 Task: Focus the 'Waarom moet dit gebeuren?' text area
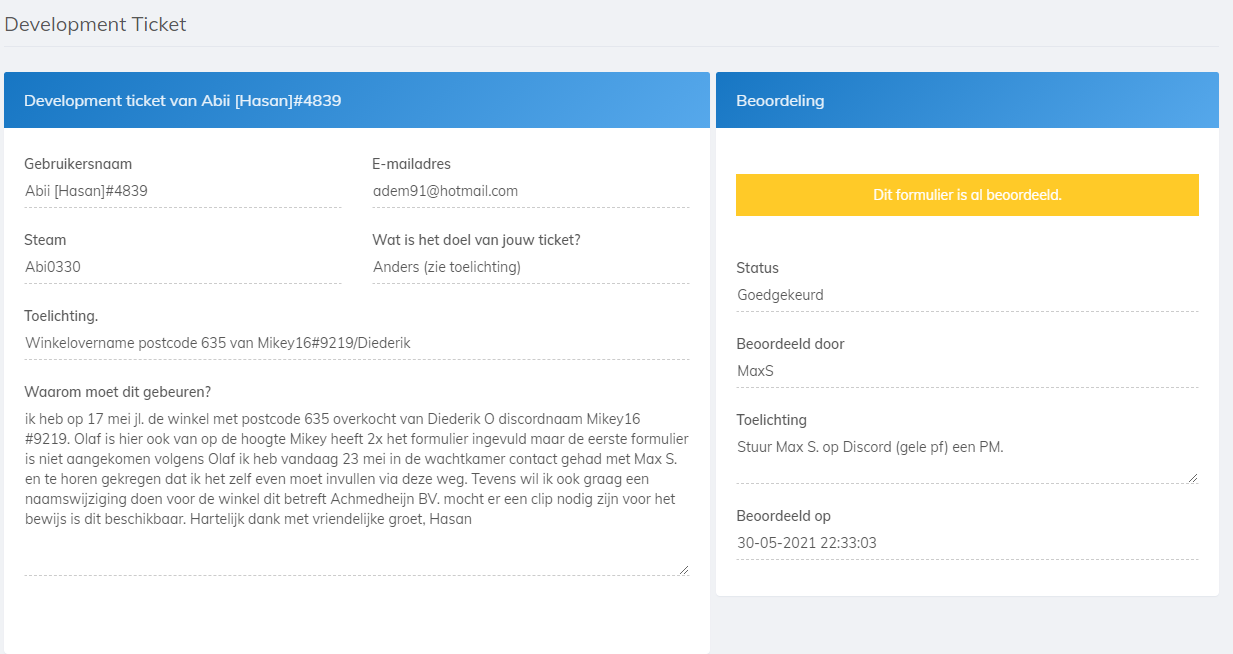356,490
